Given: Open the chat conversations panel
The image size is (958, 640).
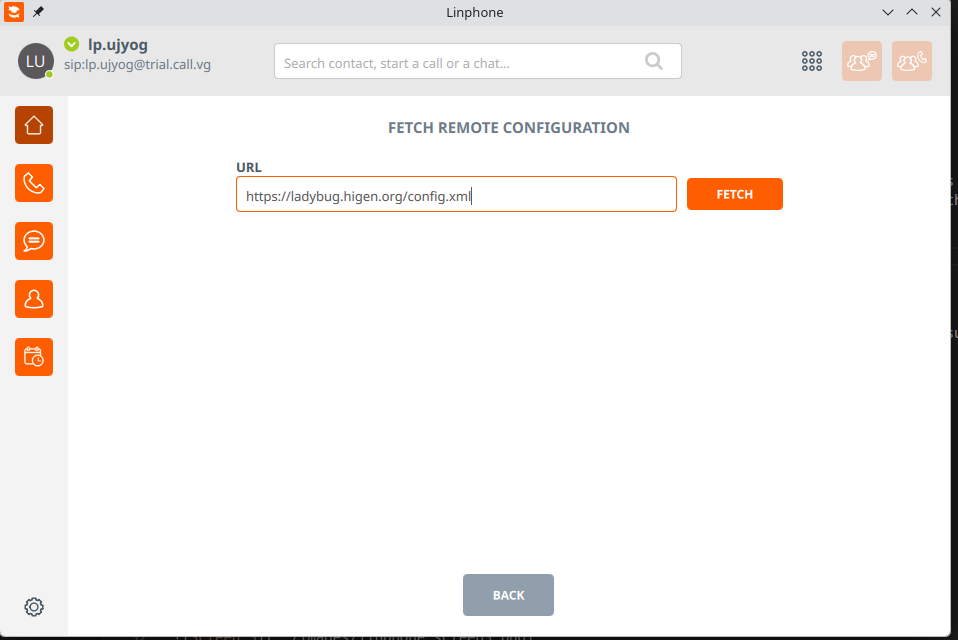Looking at the screenshot, I should click(34, 241).
